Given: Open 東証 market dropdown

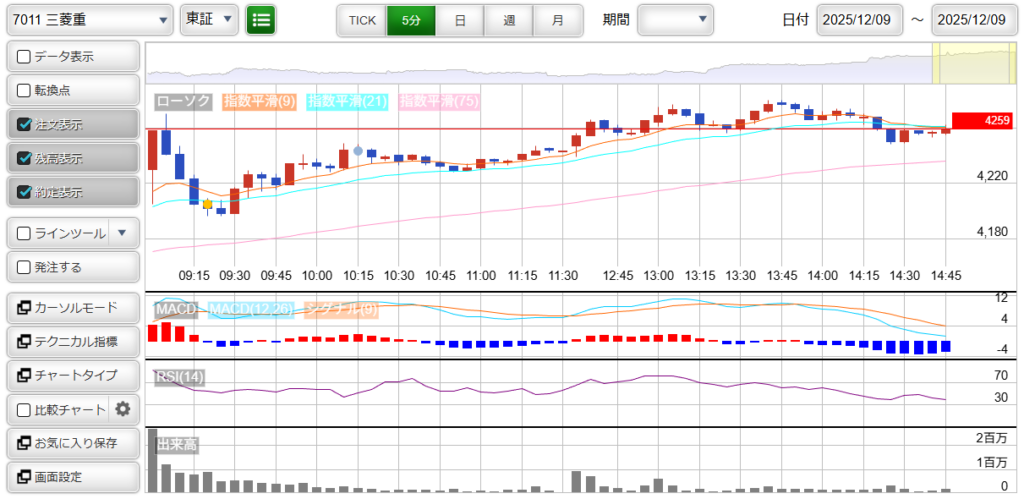Looking at the screenshot, I should tap(209, 19).
